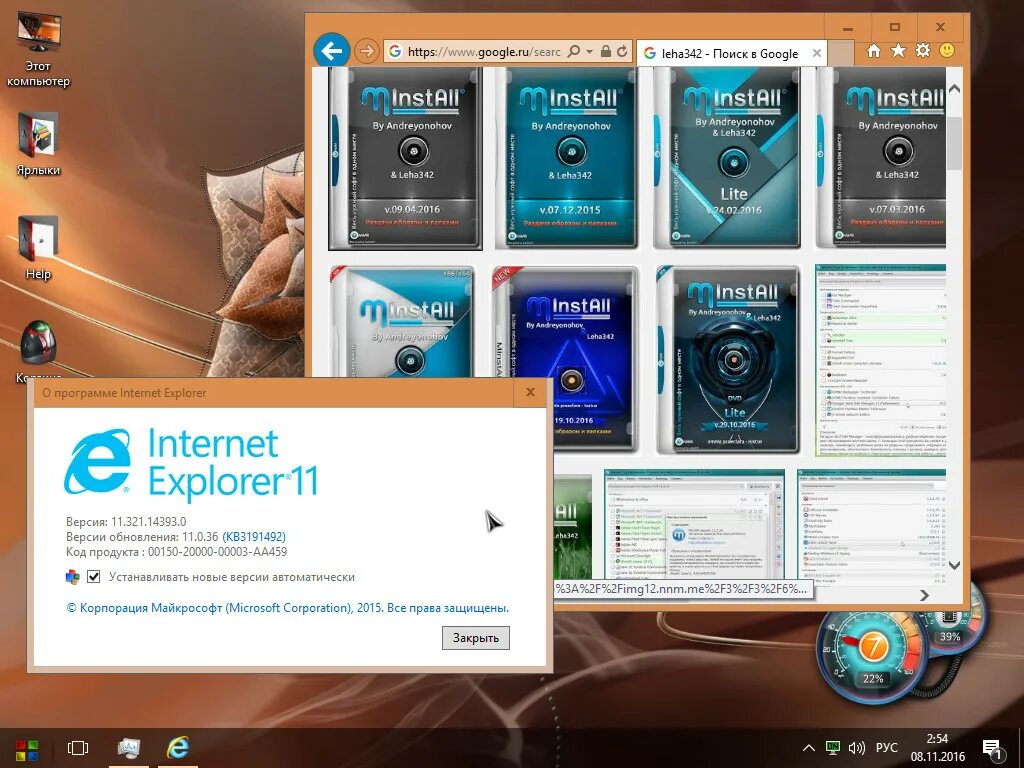Open the clock showing 2:54 08.11.2016

click(x=937, y=748)
